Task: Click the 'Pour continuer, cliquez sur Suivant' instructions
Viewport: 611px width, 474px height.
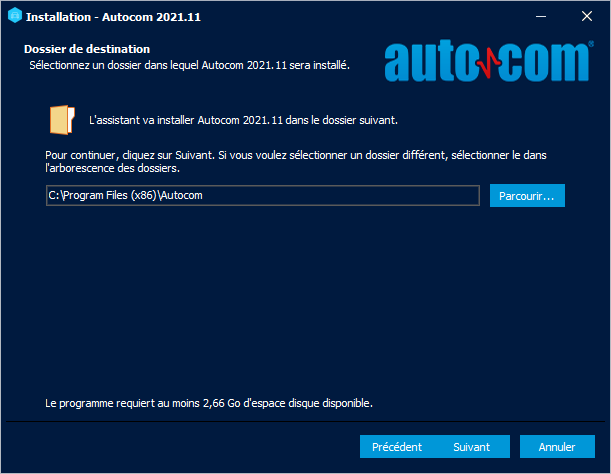Action: click(296, 161)
